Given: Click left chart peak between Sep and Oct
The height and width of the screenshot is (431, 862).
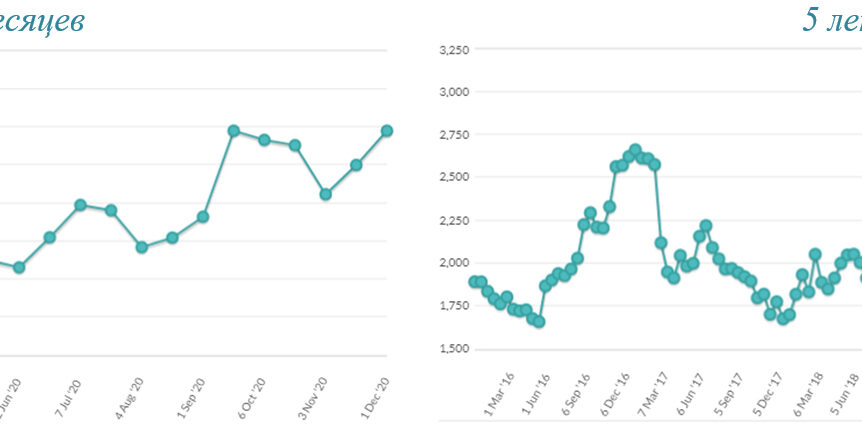Looking at the screenshot, I should [x=233, y=131].
